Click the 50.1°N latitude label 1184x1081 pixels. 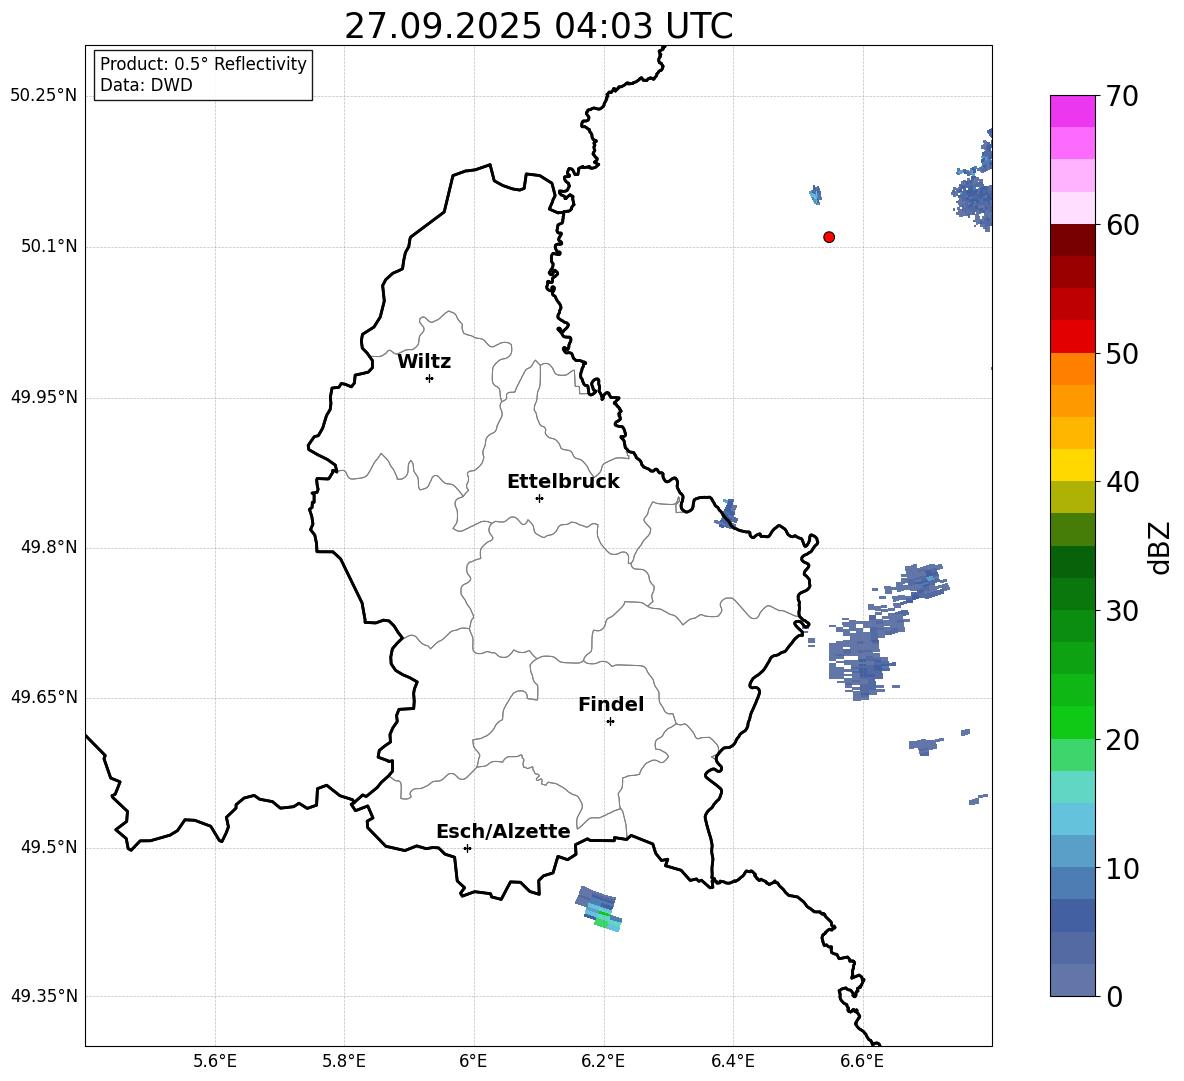click(49, 246)
